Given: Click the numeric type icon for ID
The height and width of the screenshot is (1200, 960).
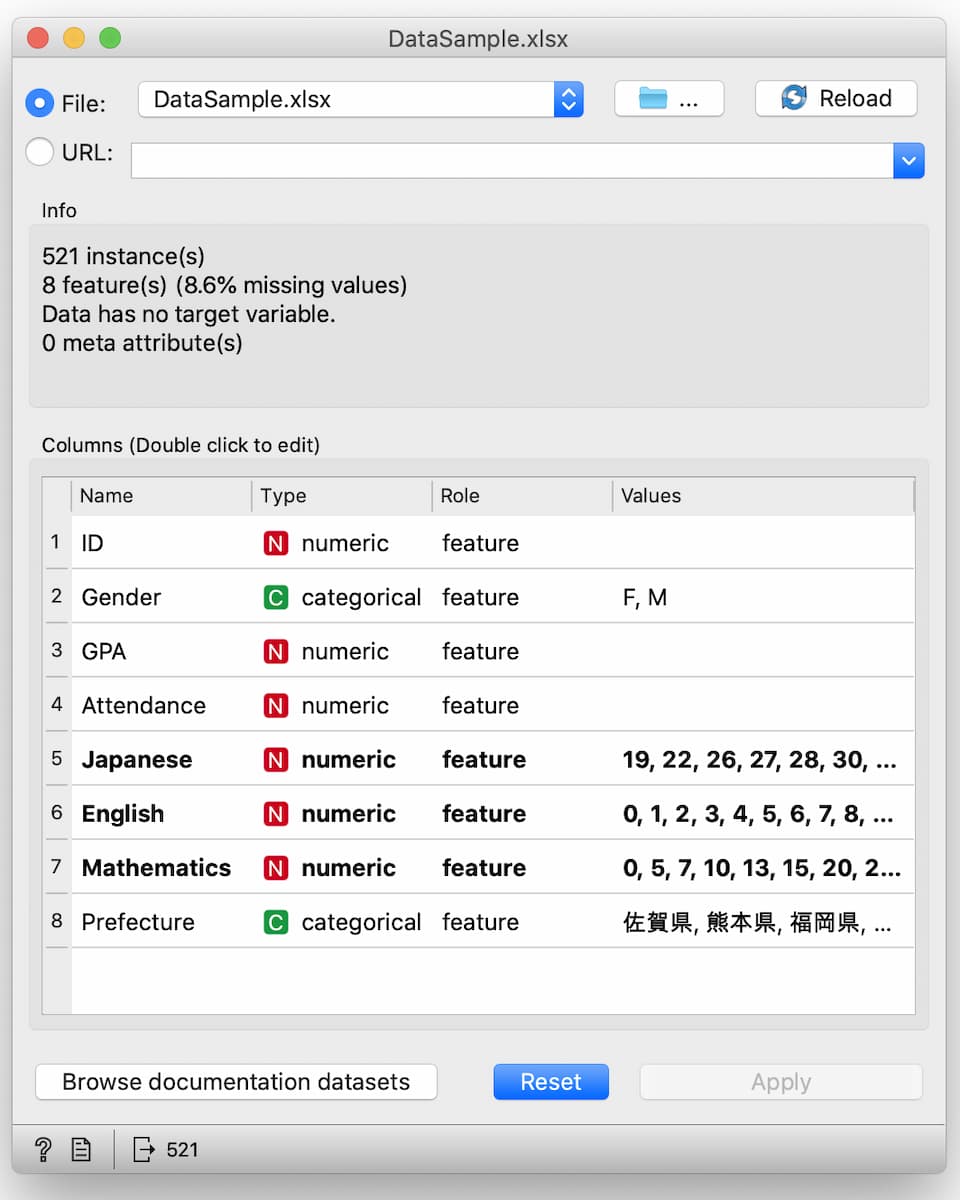Looking at the screenshot, I should [275, 544].
